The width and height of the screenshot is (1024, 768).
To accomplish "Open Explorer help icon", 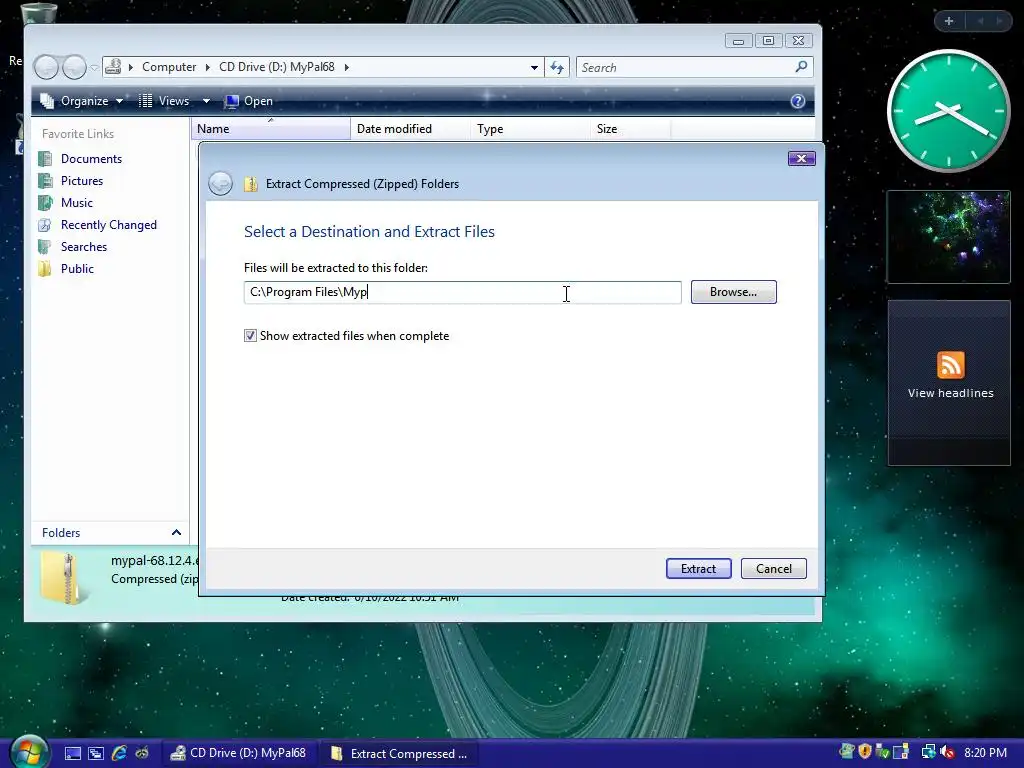I will point(797,101).
